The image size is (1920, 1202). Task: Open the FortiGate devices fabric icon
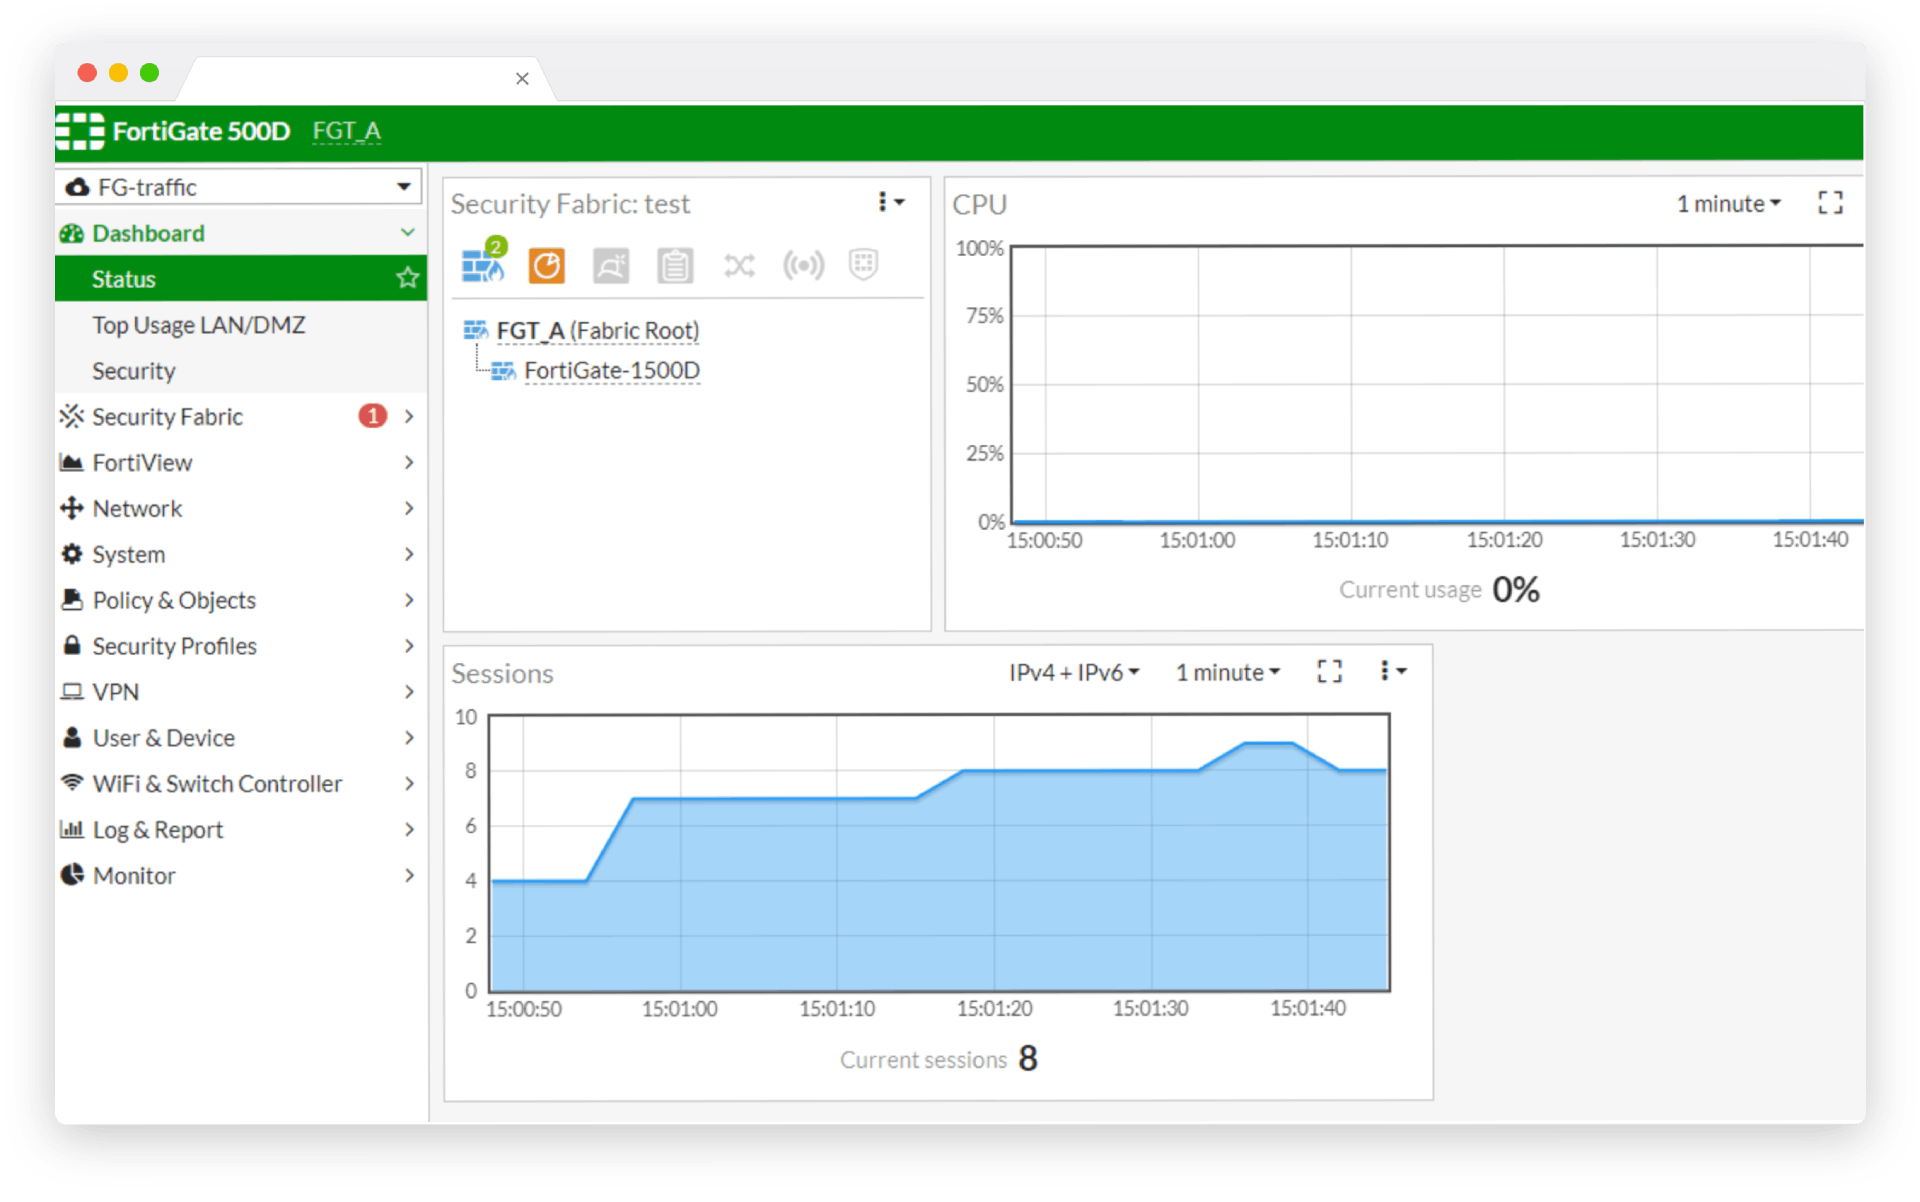pos(482,266)
